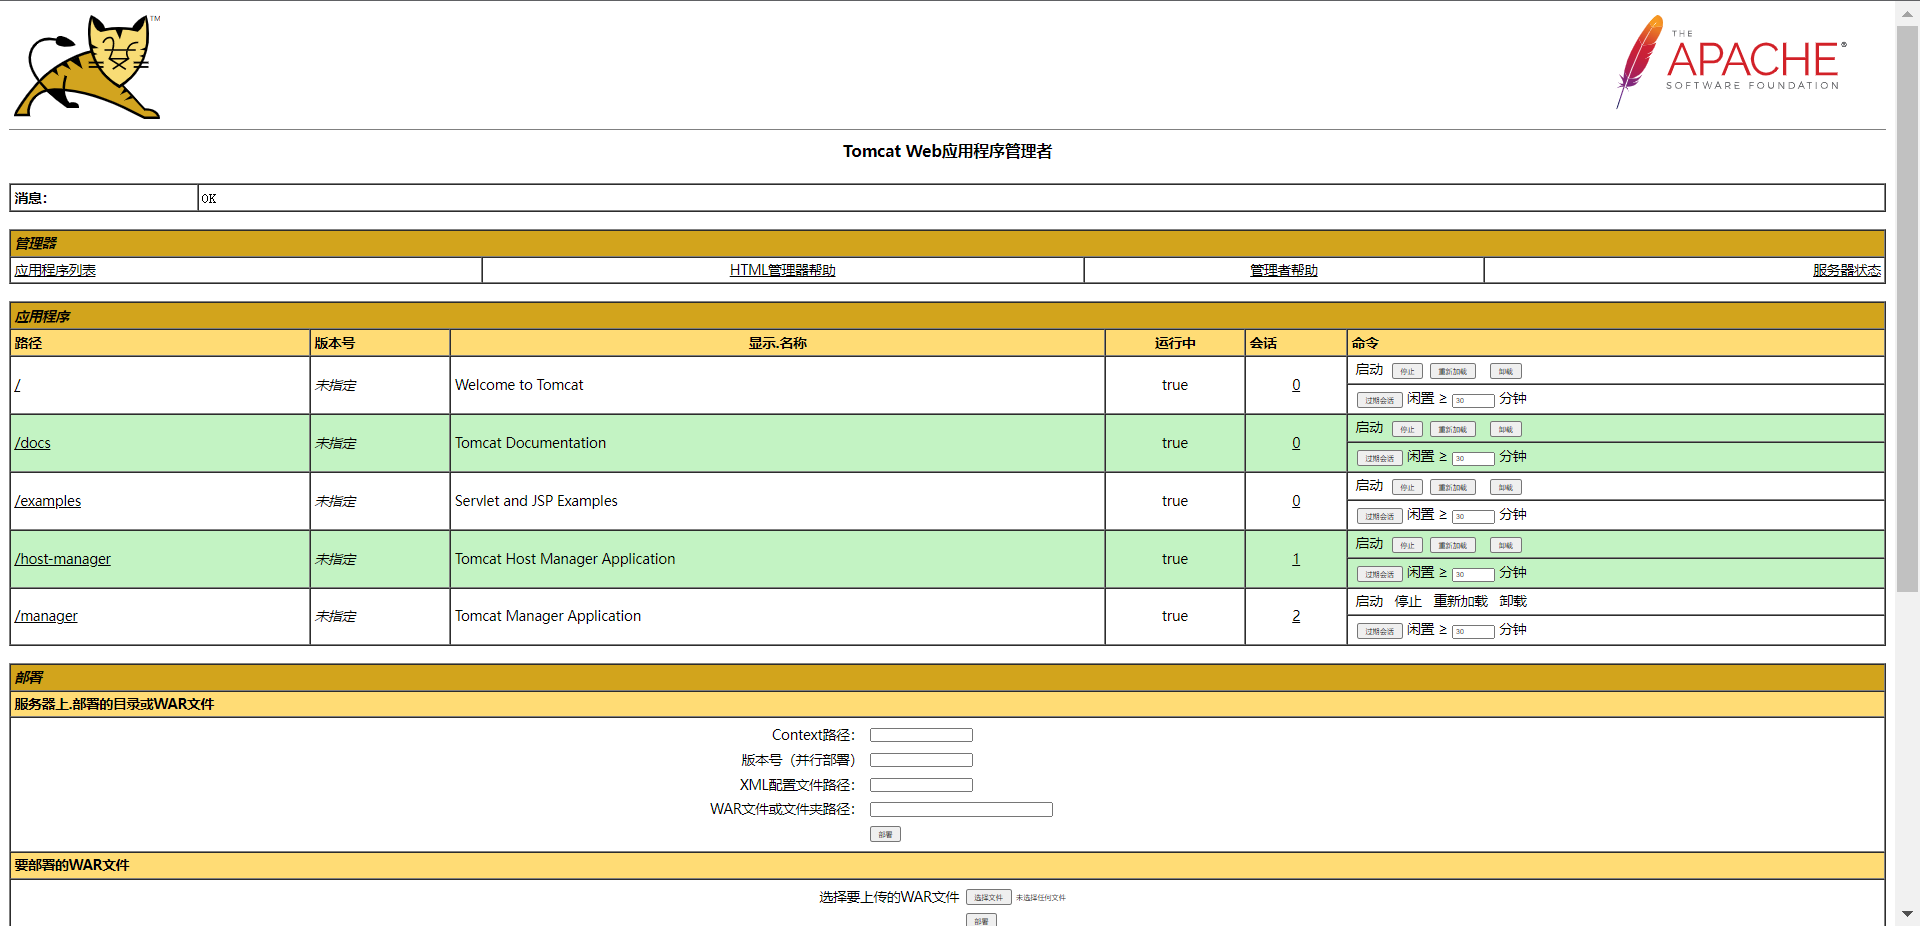Click the 'Tomcat Host Manager Application' display name
Viewport: 1920px width, 926px height.
coord(565,559)
